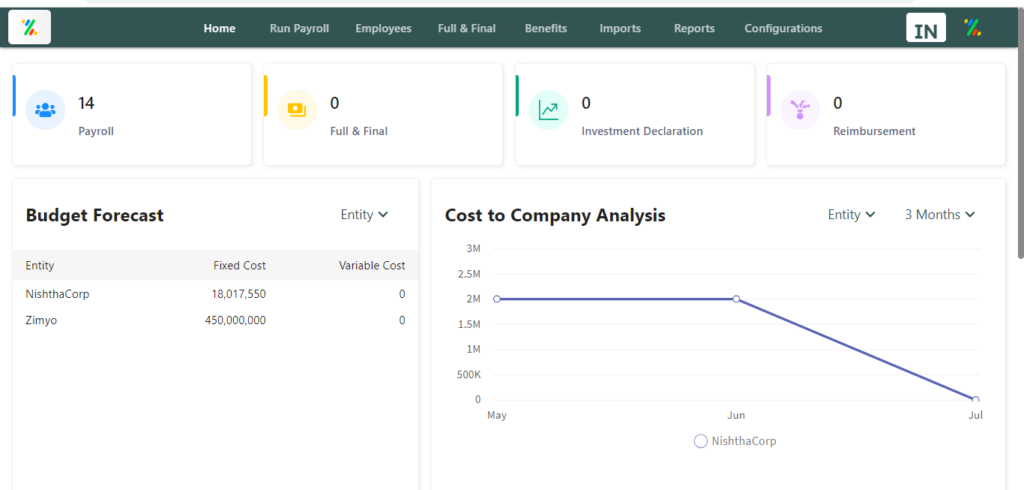The image size is (1024, 490).
Task: Open the Full & Final summary card
Action: (x=383, y=114)
